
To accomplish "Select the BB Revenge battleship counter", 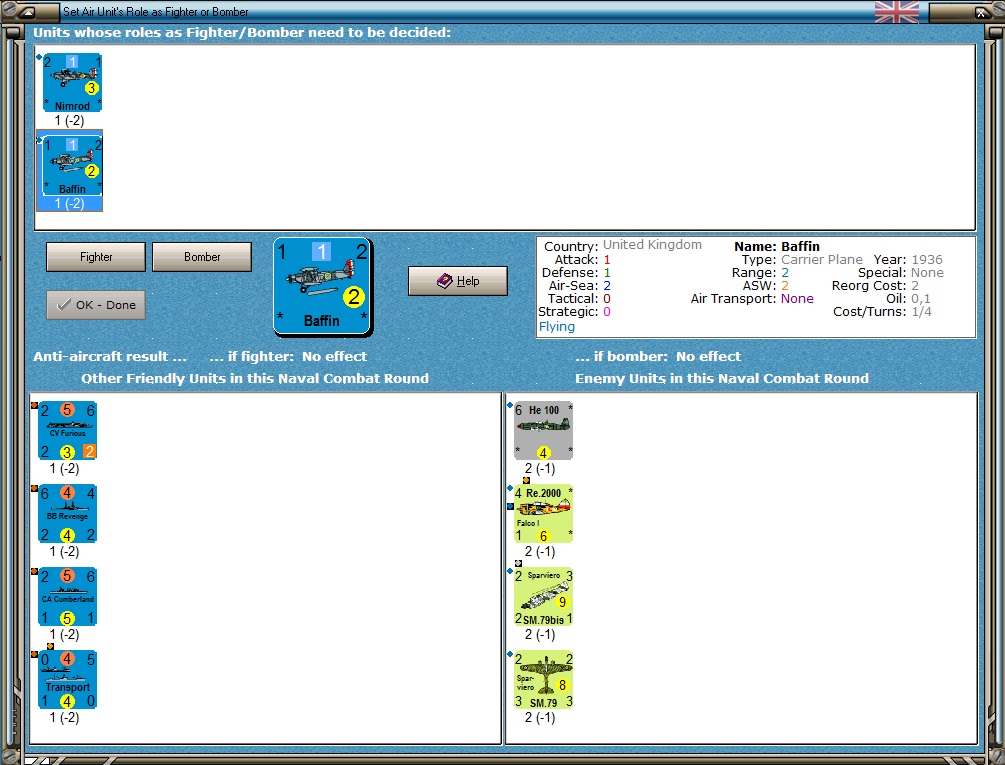I will pyautogui.click(x=67, y=513).
